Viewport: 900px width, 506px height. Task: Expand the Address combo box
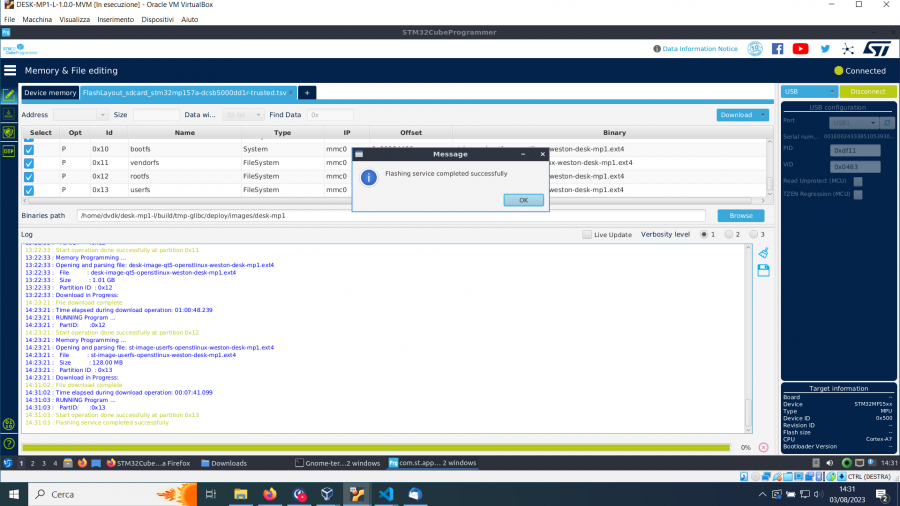(101, 115)
